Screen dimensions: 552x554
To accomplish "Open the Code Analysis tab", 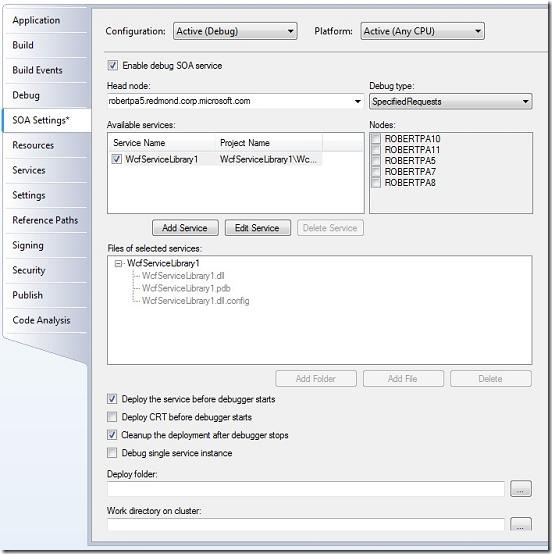I will (41, 320).
